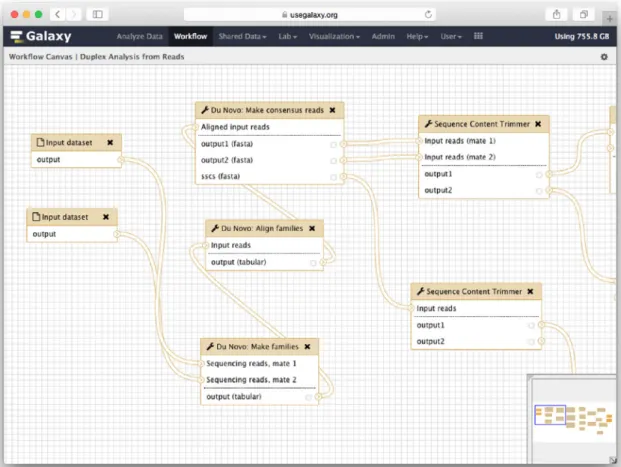The width and height of the screenshot is (621, 467).
Task: Toggle lower trimmer output1 checkbox
Action: [531, 326]
